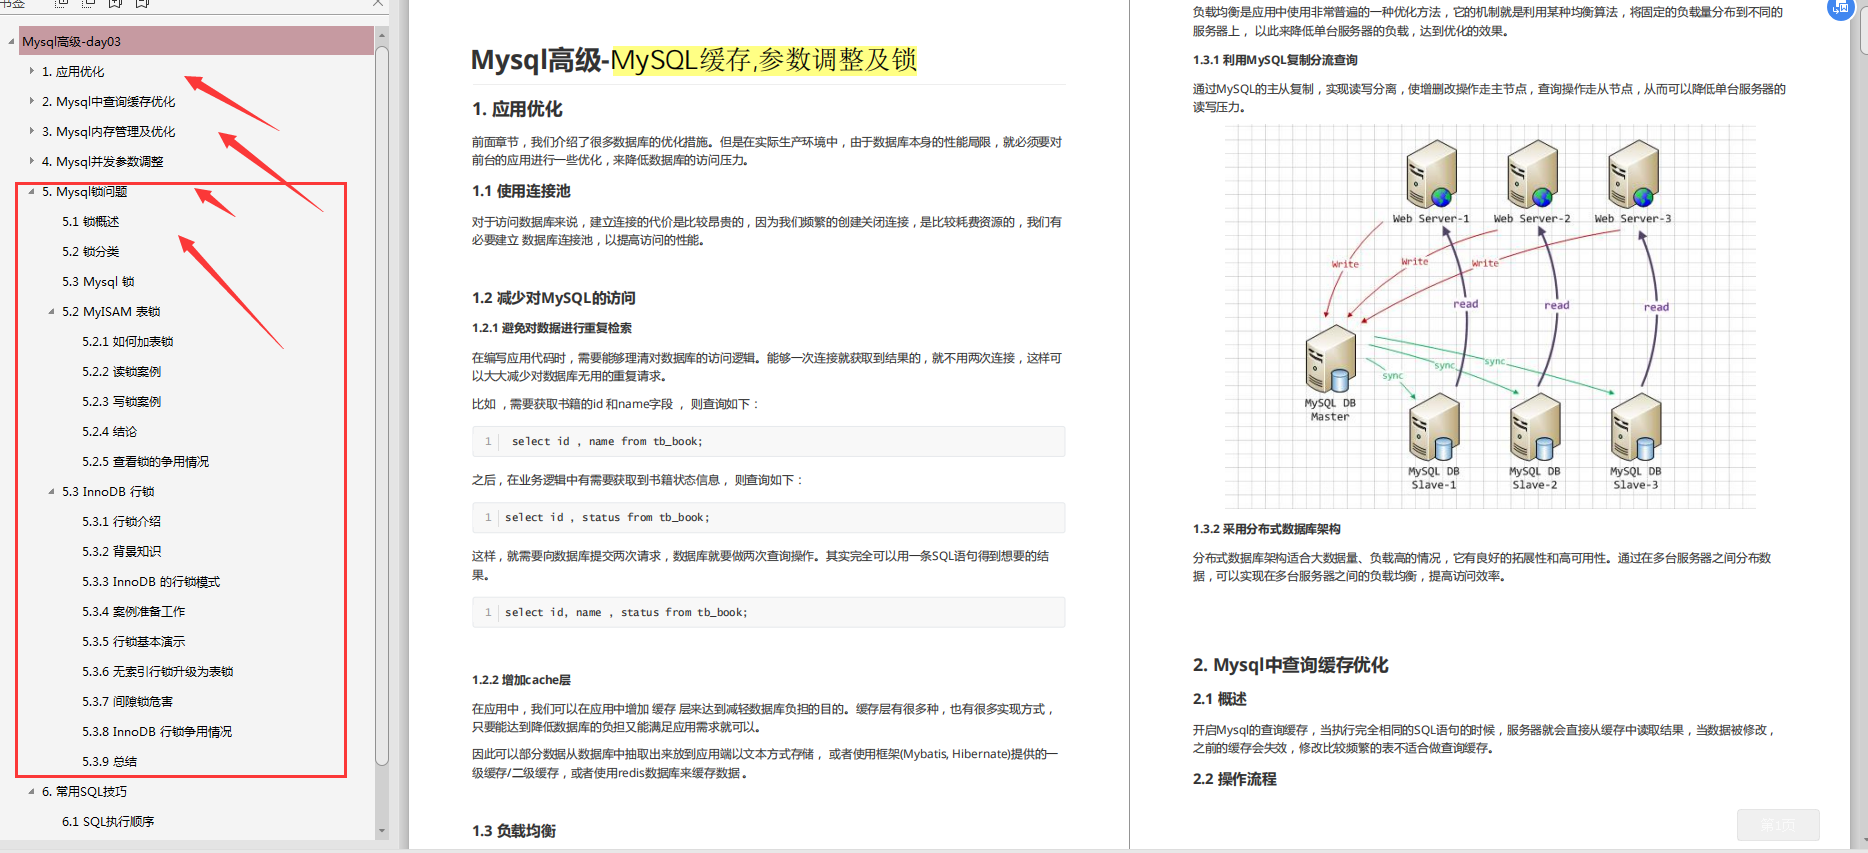Viewport: 1868px width, 853px height.
Task: Click the heading 1.2 减少对MySQL的访问
Action: coord(554,298)
